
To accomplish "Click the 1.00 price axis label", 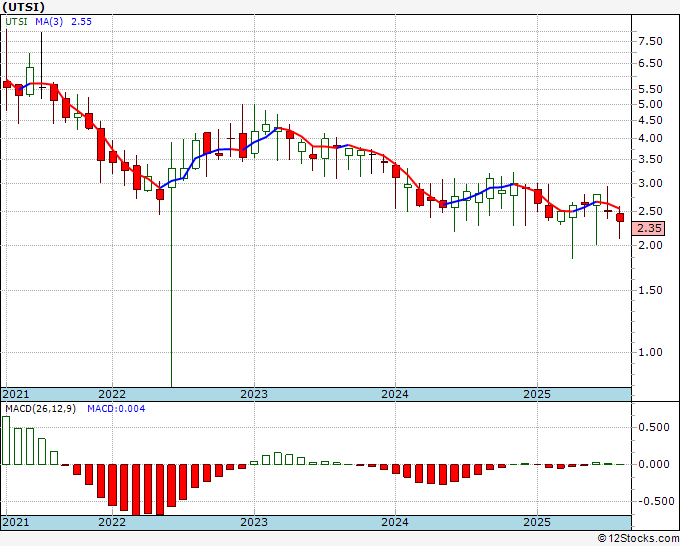I will click(650, 352).
